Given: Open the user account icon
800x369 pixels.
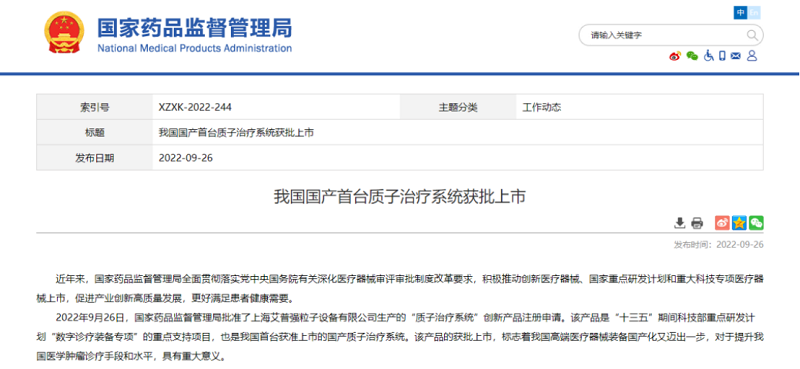Looking at the screenshot, I should point(752,56).
